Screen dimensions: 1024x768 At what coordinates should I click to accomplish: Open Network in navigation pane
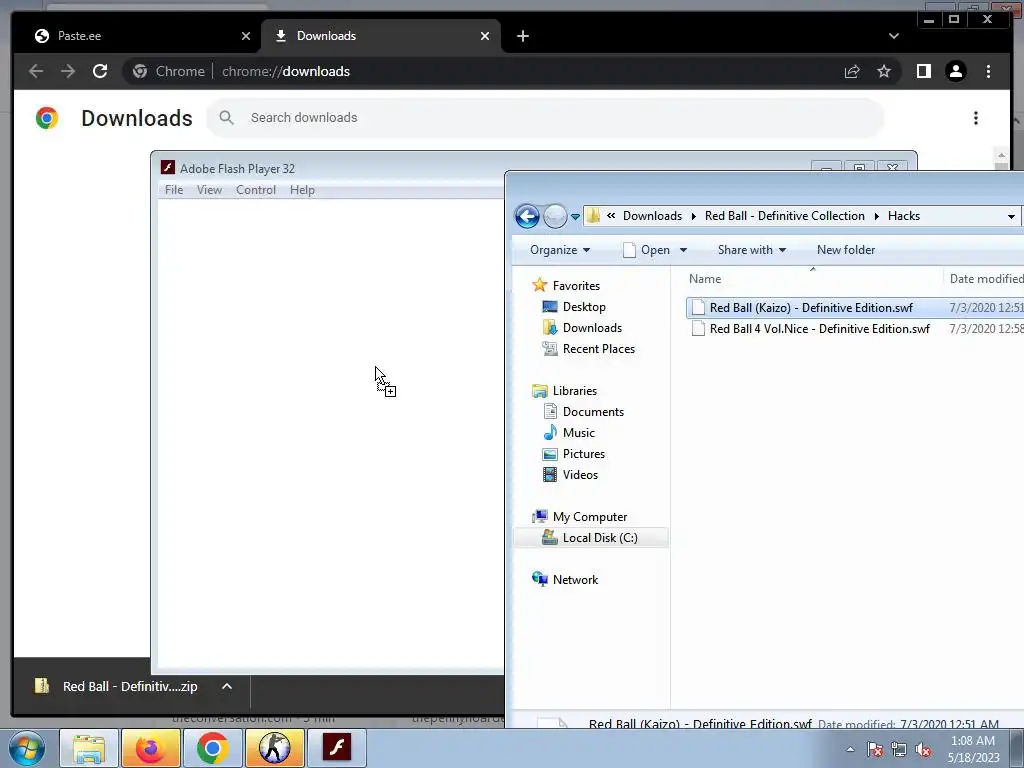click(575, 579)
